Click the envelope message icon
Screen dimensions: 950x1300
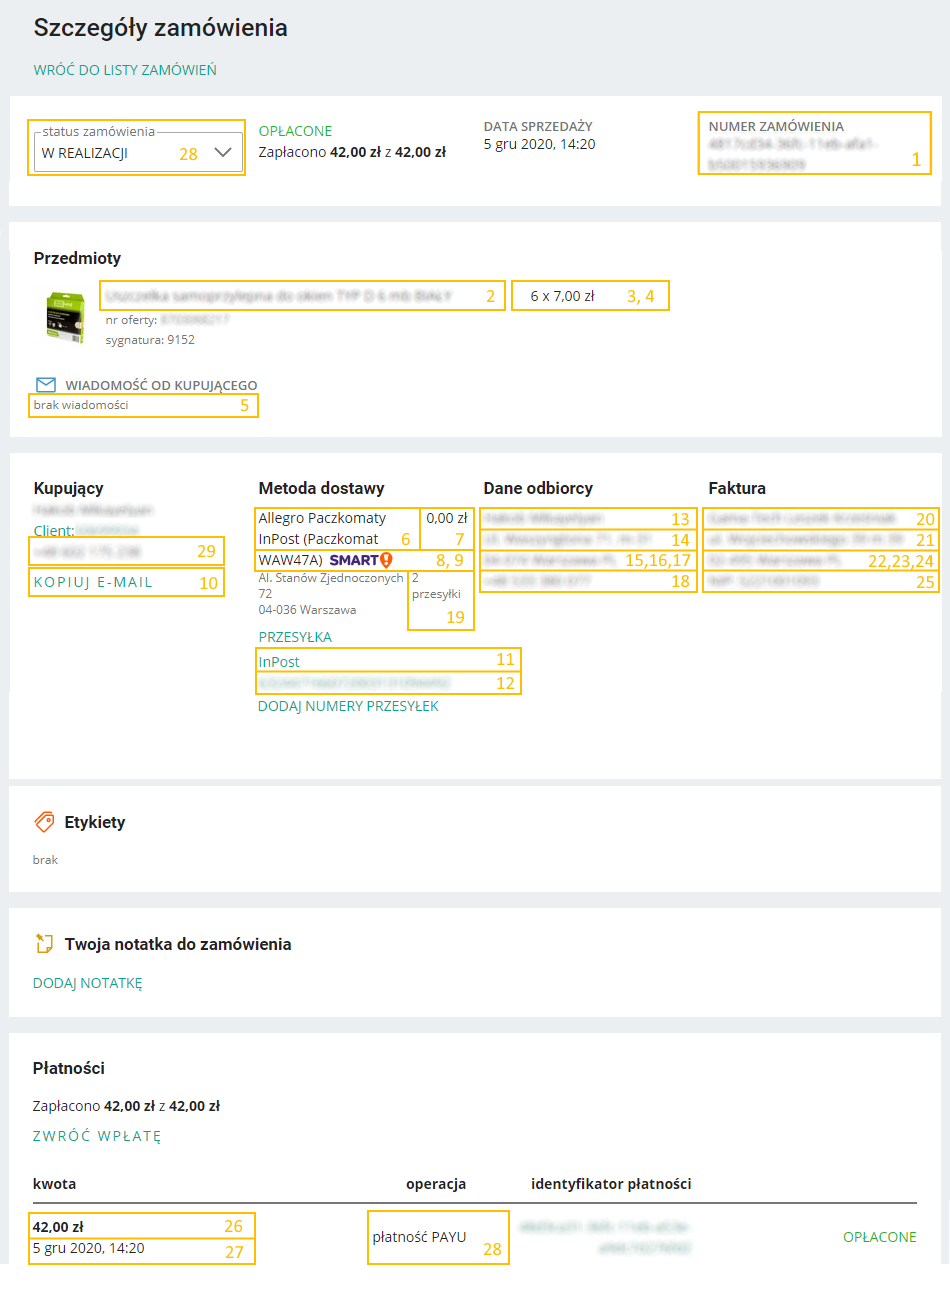click(x=45, y=385)
